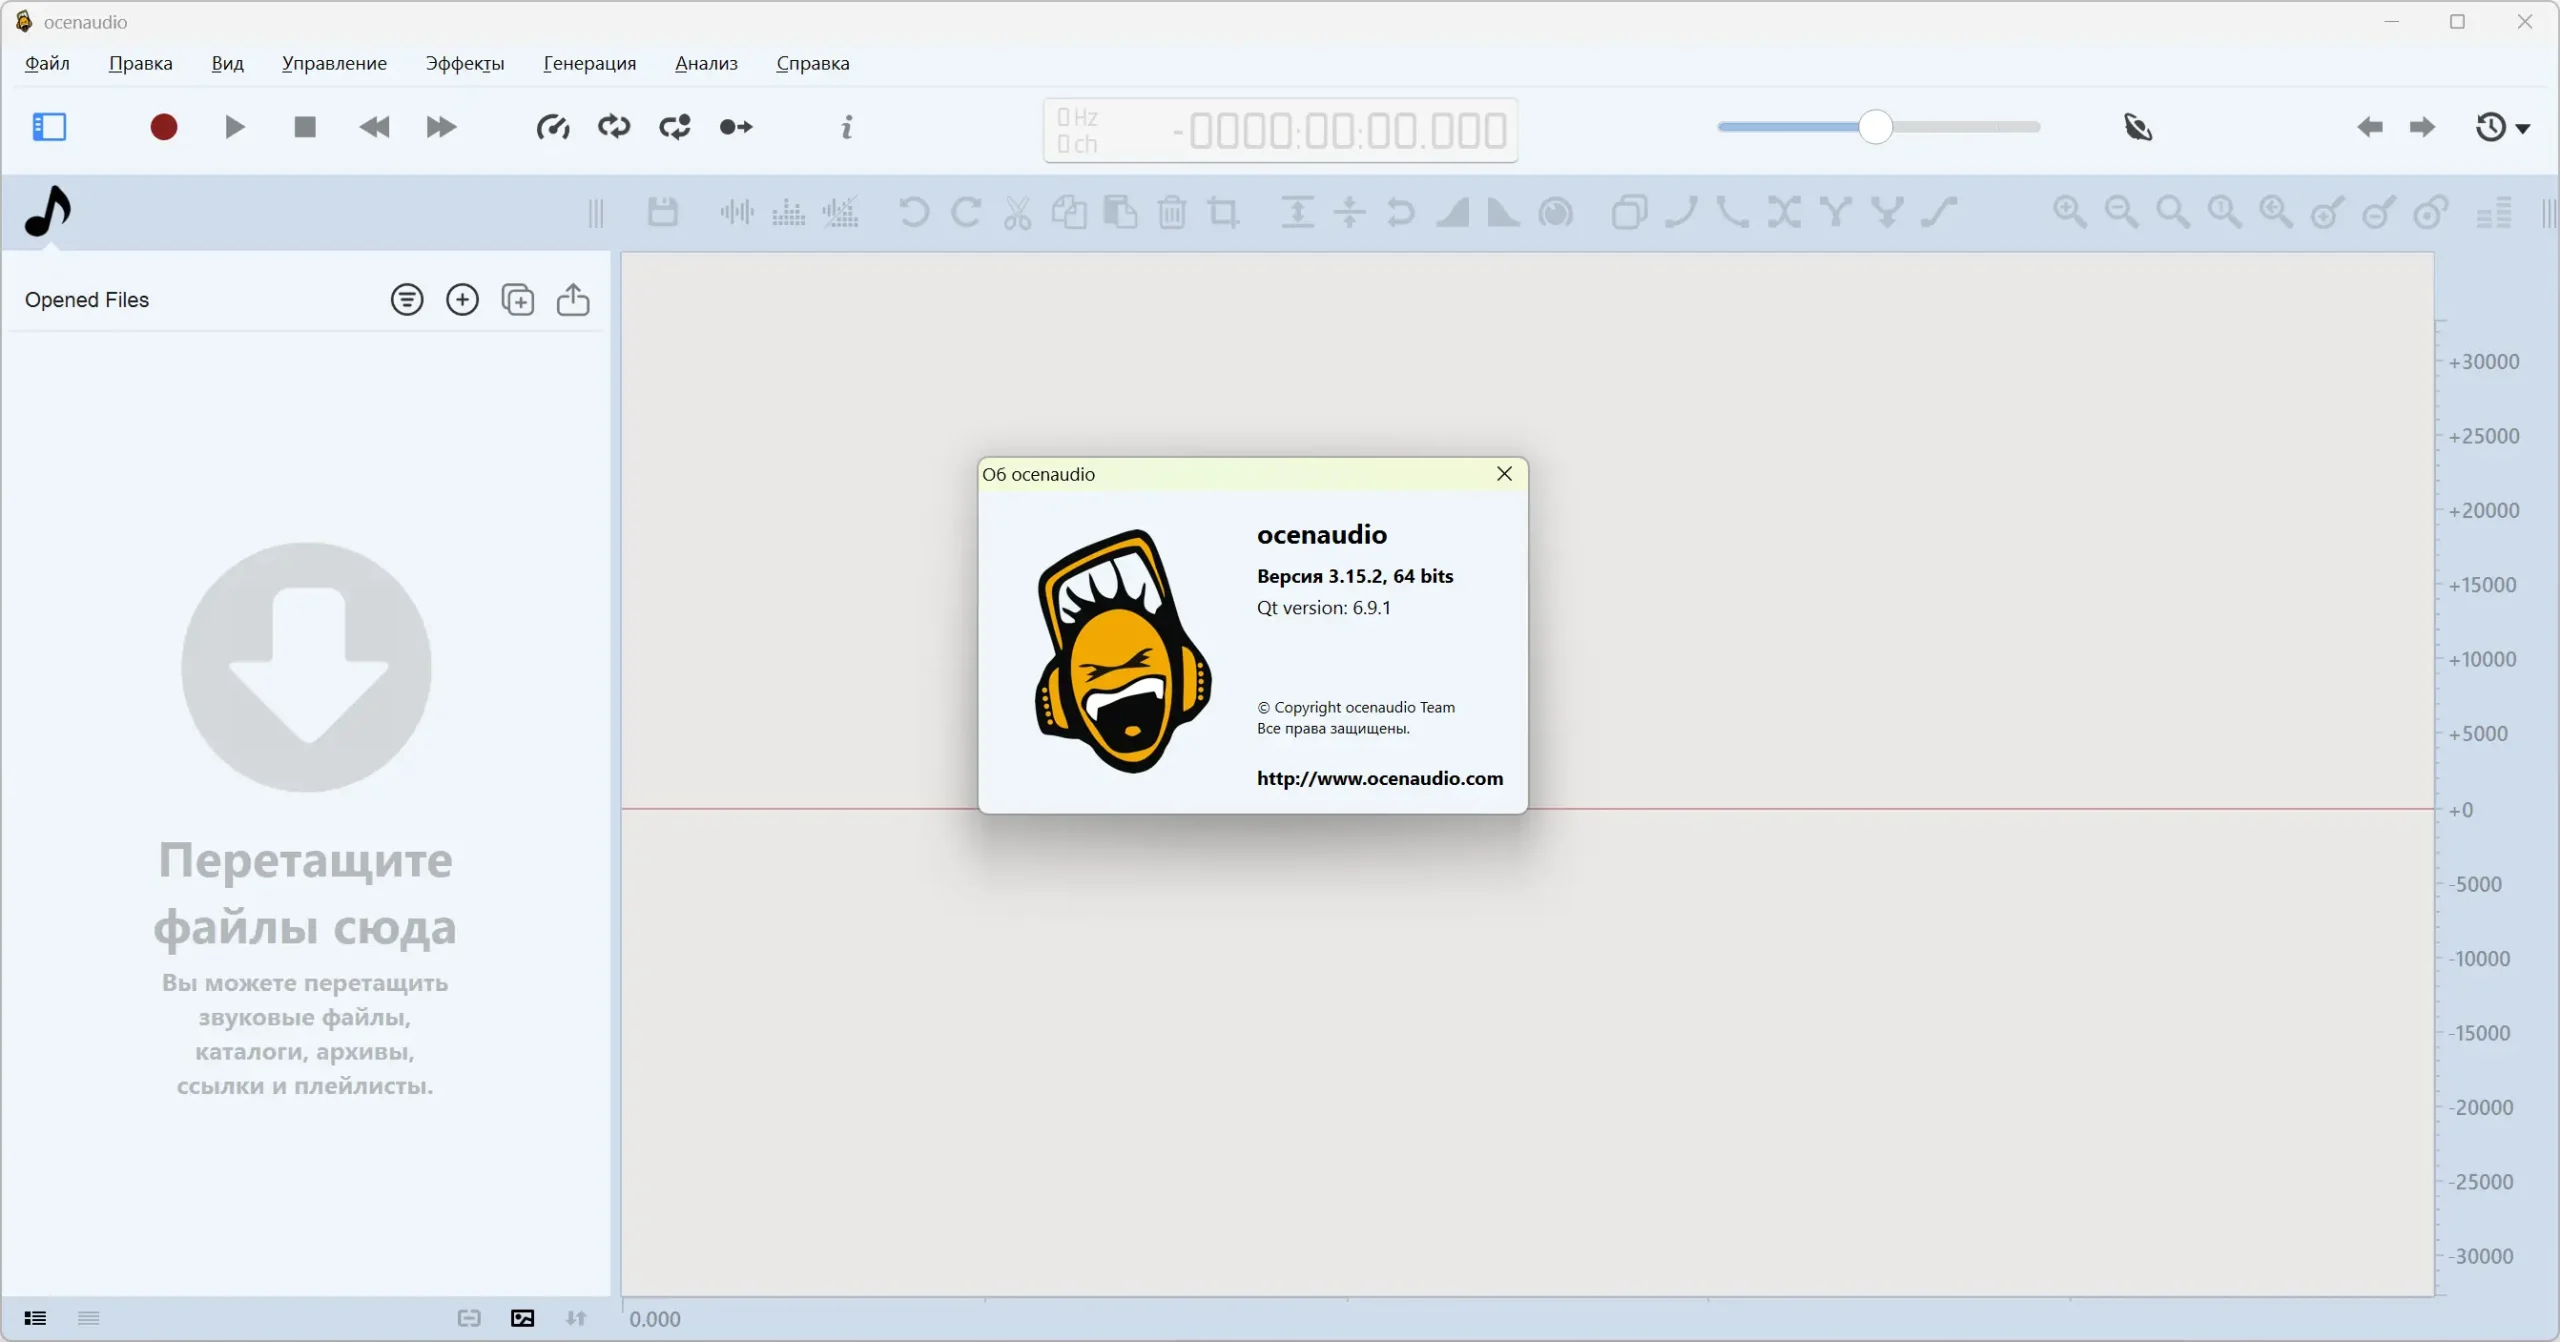Toggle the loop playback icon
The image size is (2560, 1342).
(614, 127)
